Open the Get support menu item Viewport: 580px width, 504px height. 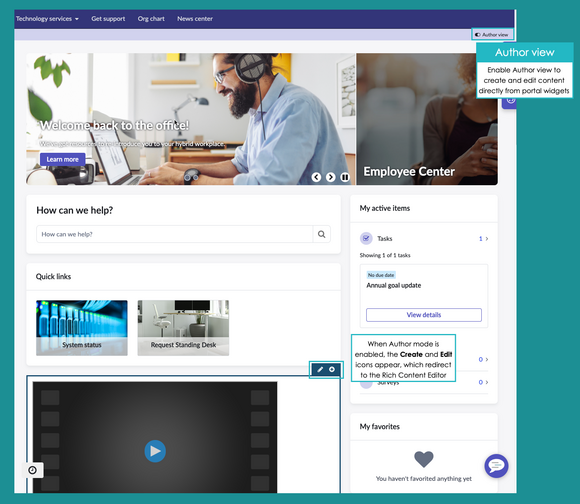pyautogui.click(x=108, y=18)
